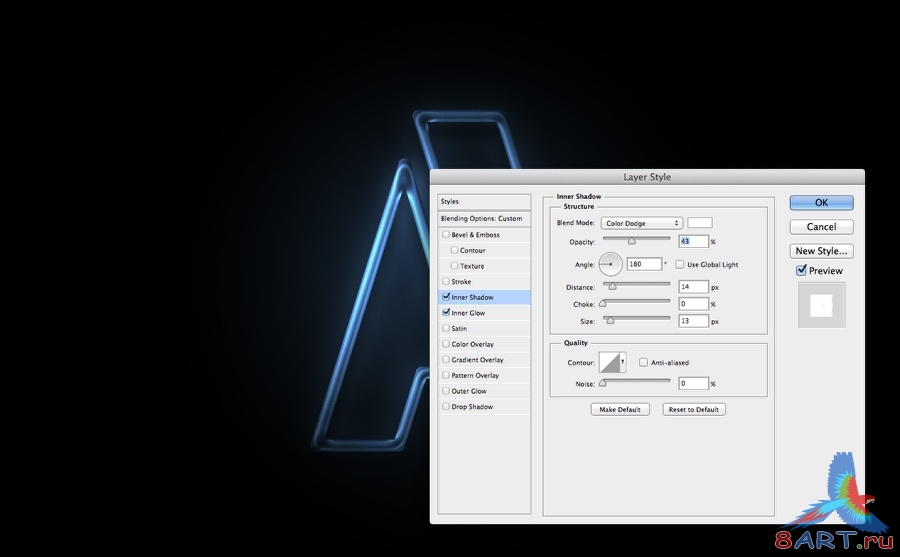Click the OK button
The image size is (900, 557).
click(821, 203)
